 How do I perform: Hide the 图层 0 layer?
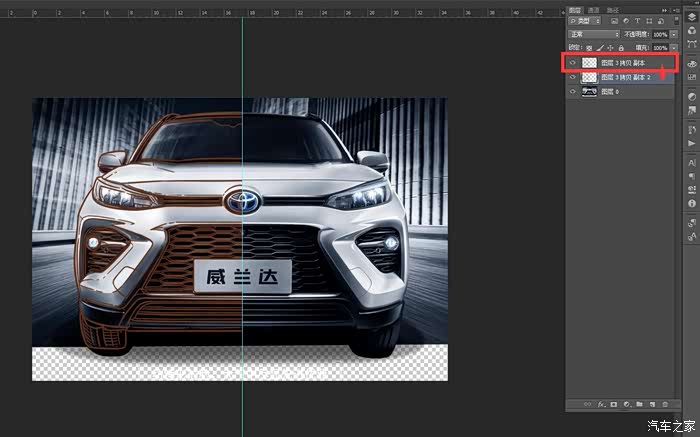[x=572, y=91]
